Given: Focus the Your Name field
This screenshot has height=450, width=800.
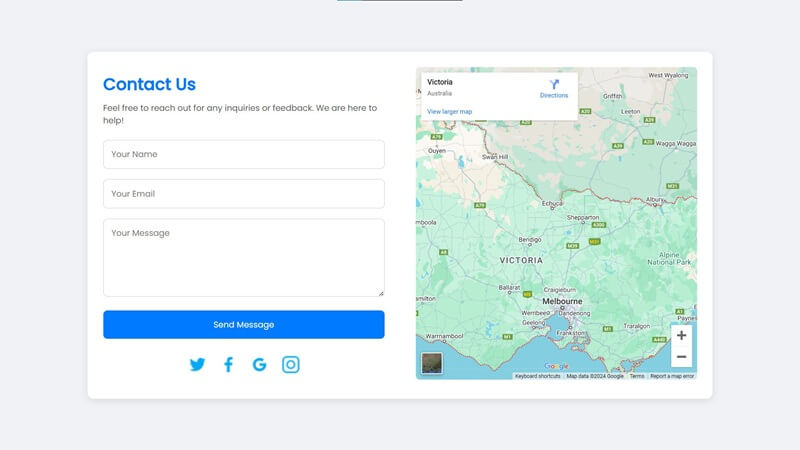Looking at the screenshot, I should (x=244, y=154).
